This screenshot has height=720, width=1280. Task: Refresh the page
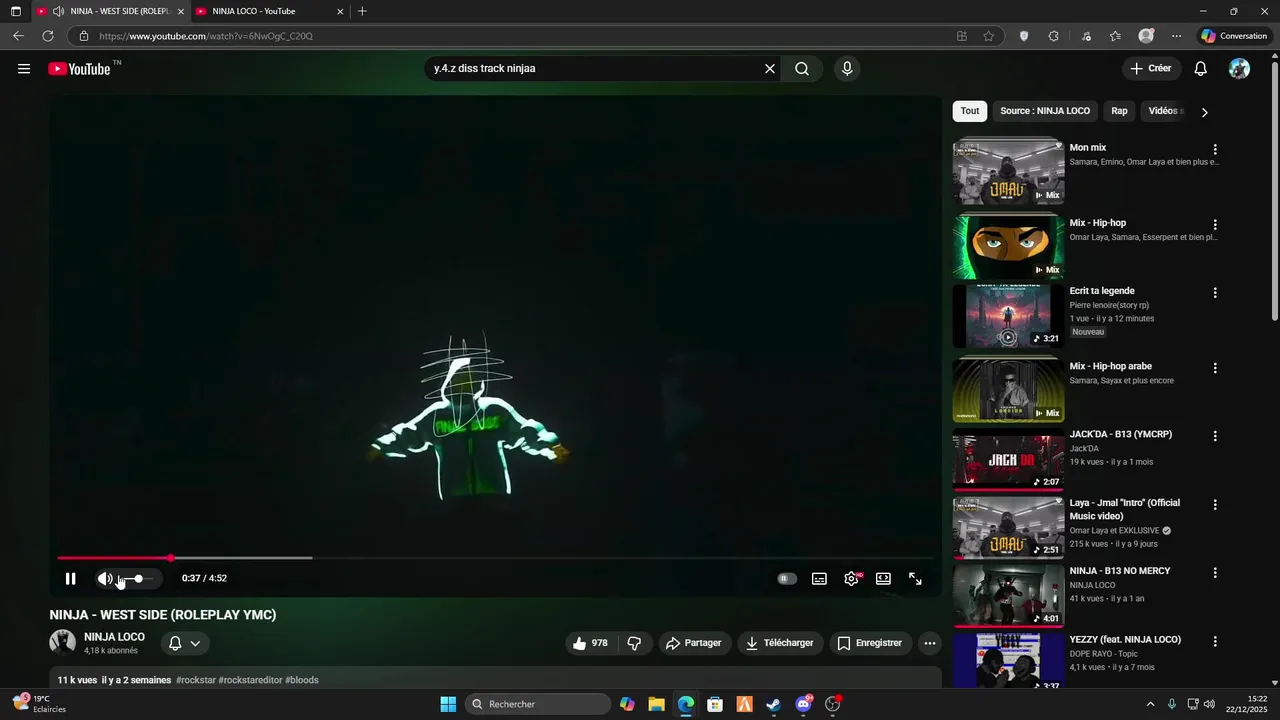point(47,36)
